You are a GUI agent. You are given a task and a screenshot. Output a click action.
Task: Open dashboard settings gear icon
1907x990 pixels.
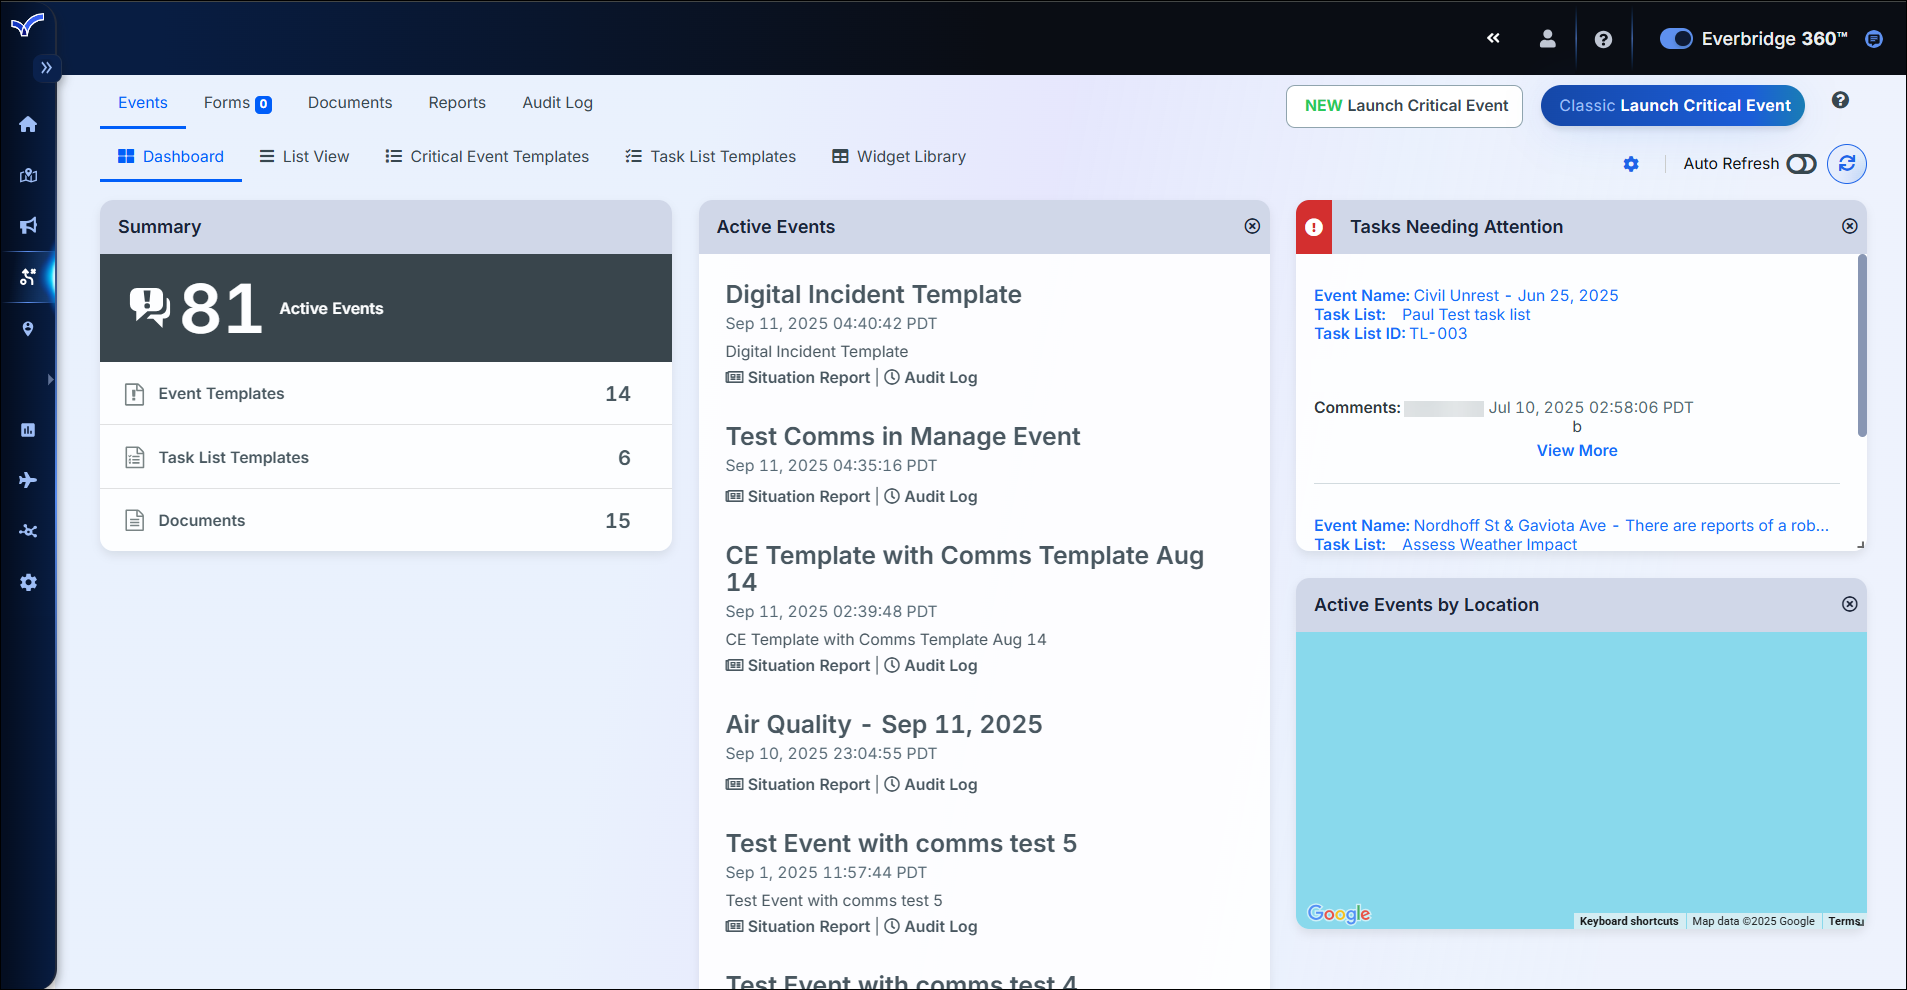[1631, 164]
